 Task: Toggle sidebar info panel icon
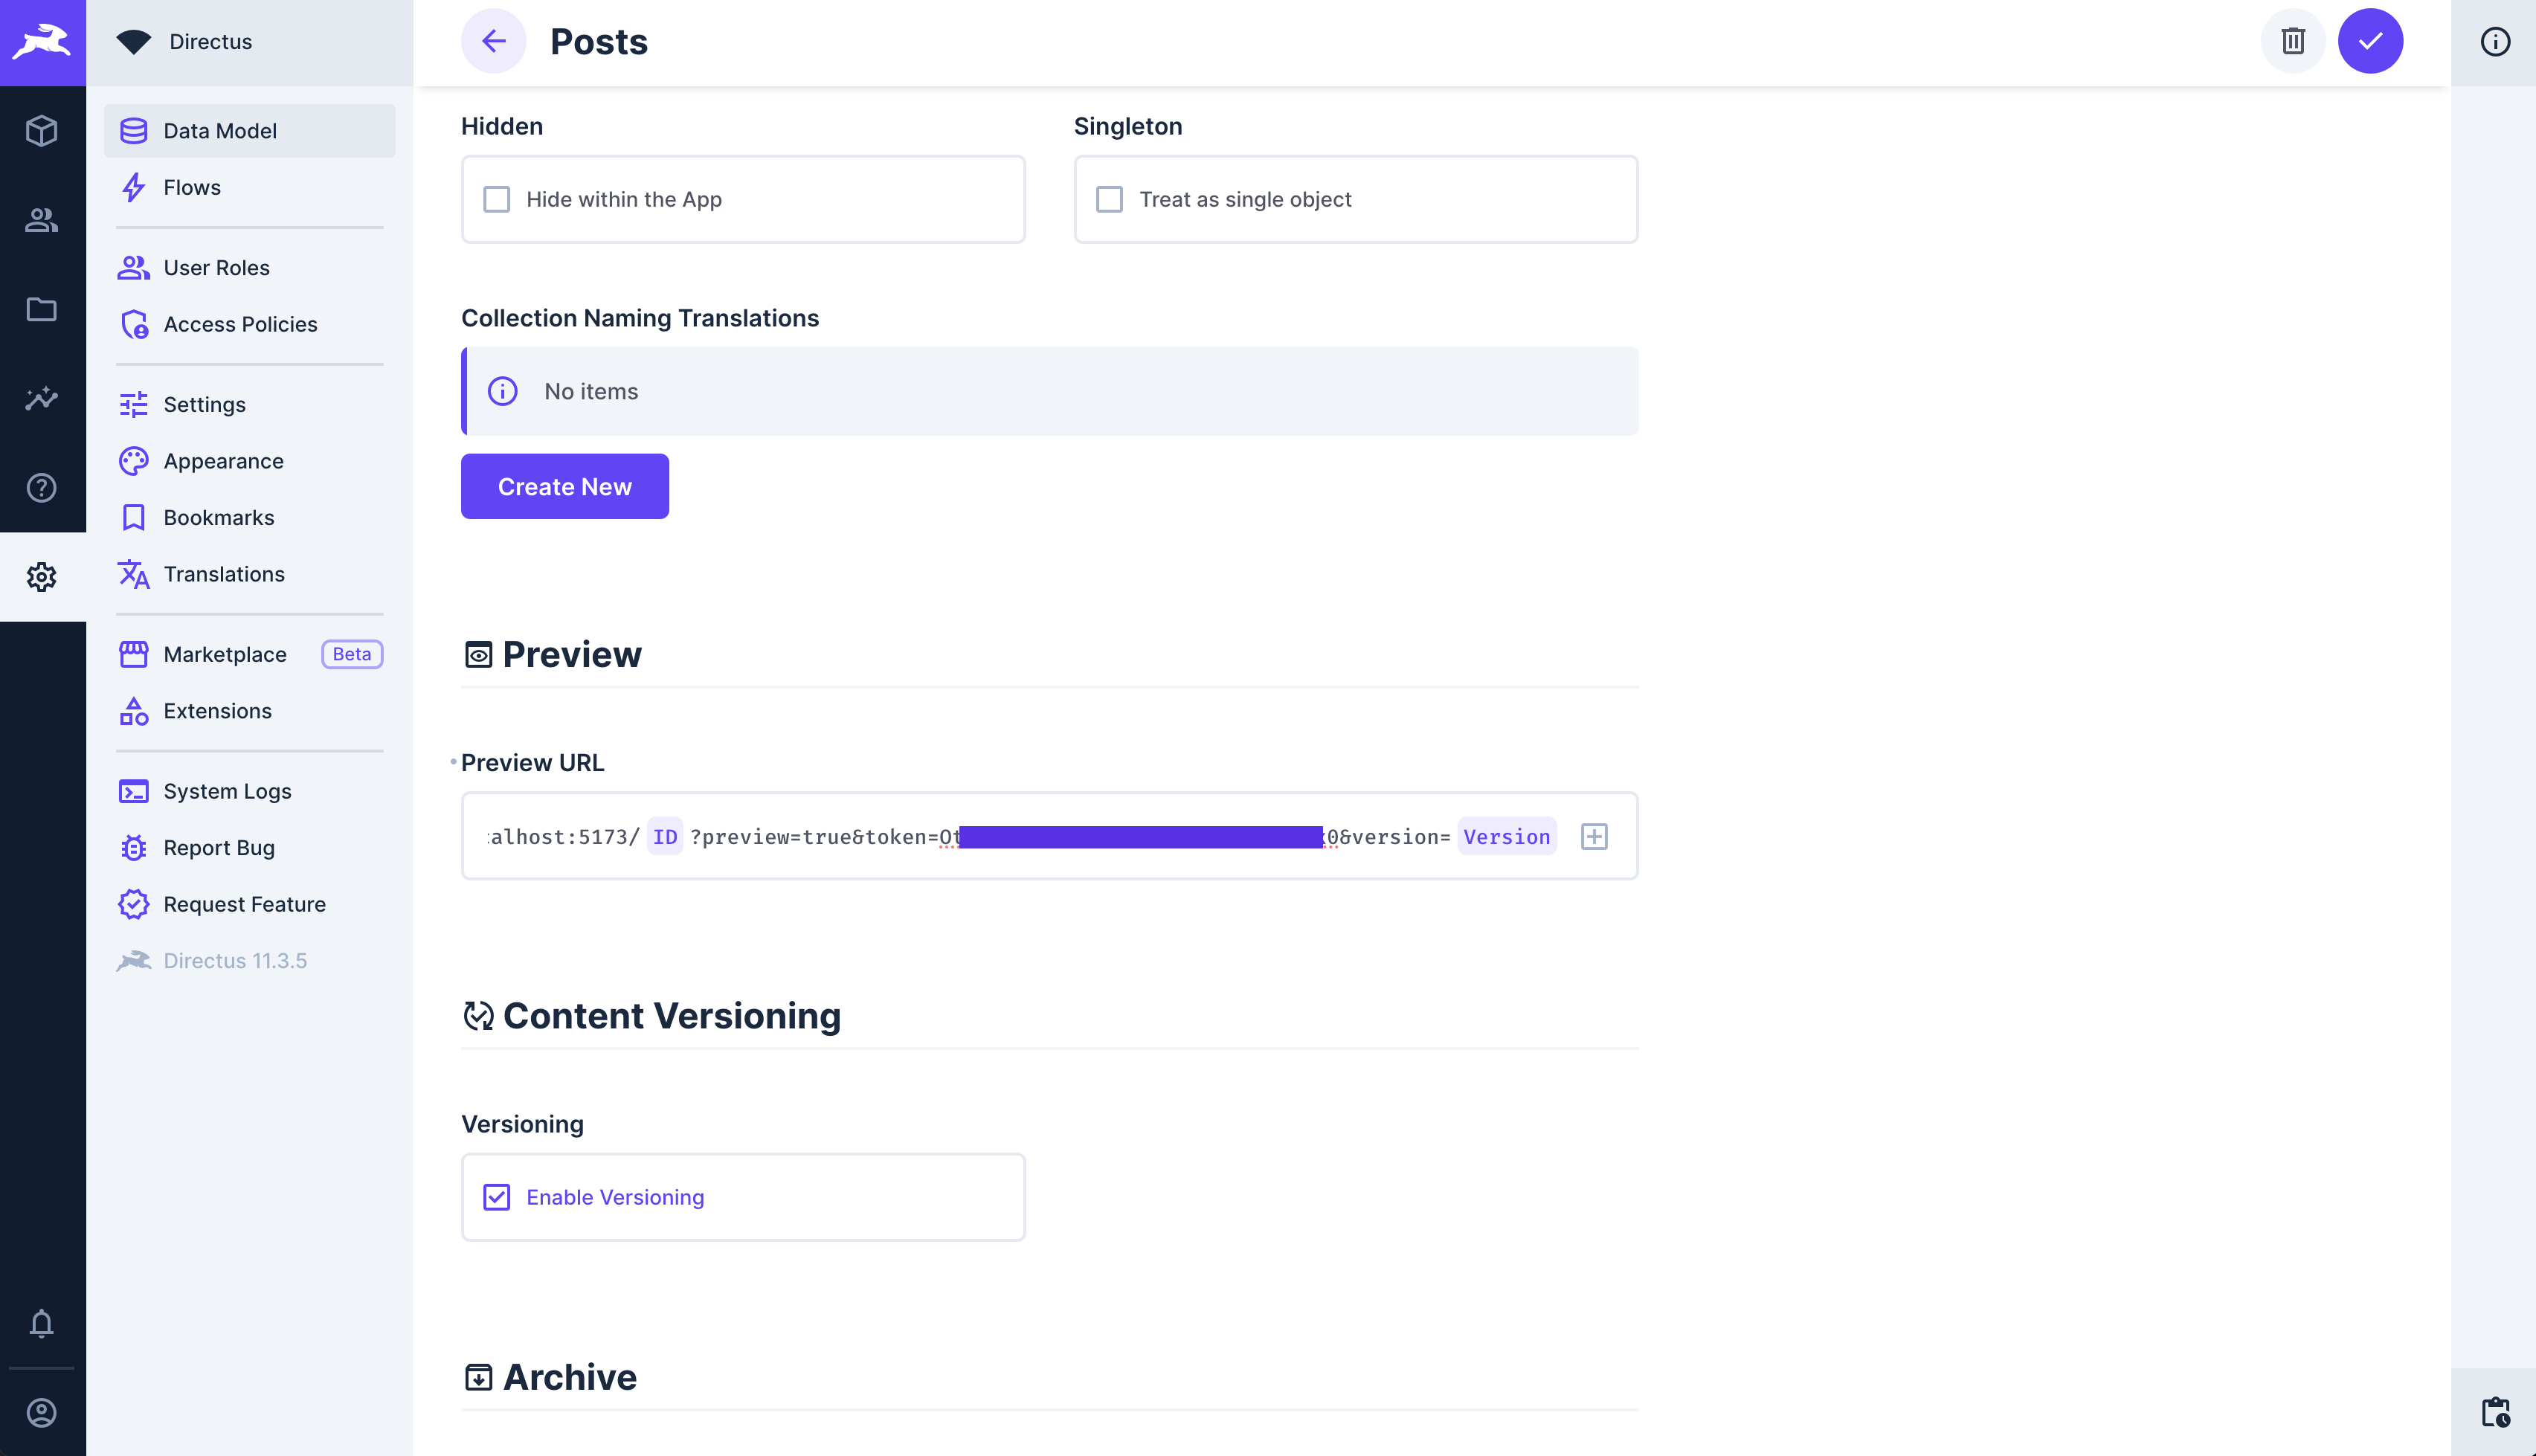click(x=2494, y=41)
